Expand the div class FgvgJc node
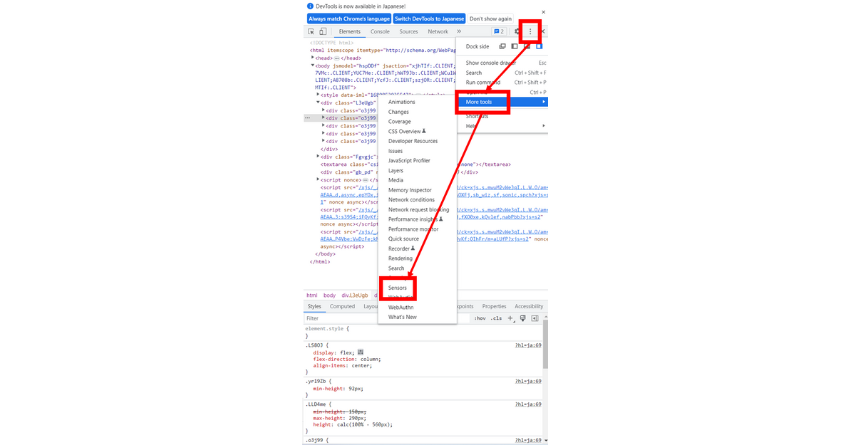The width and height of the screenshot is (850, 445). pyautogui.click(x=318, y=157)
